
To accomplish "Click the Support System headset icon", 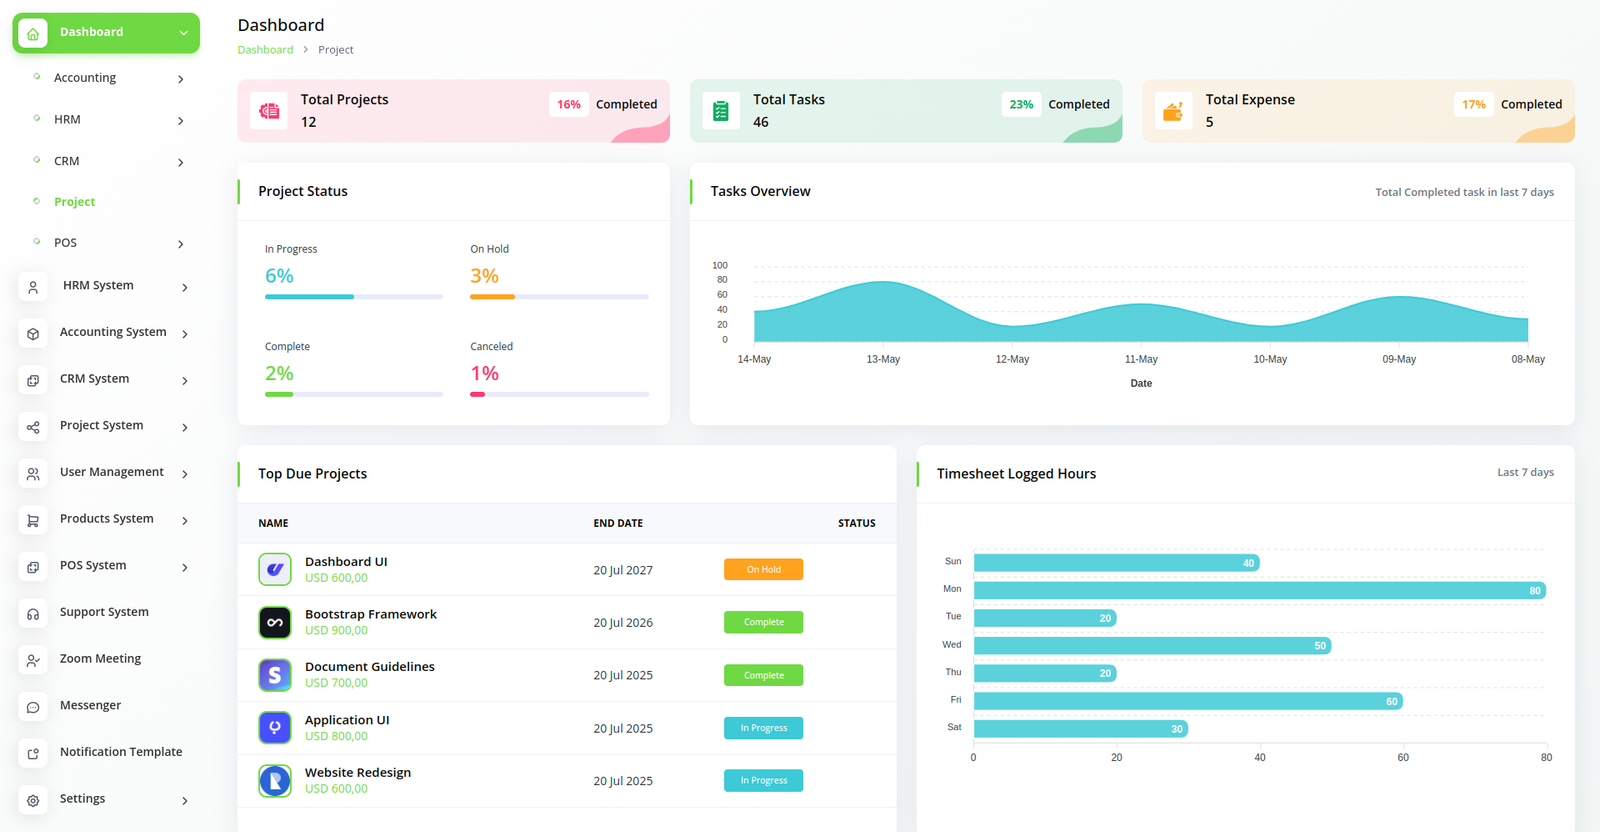I will (33, 613).
